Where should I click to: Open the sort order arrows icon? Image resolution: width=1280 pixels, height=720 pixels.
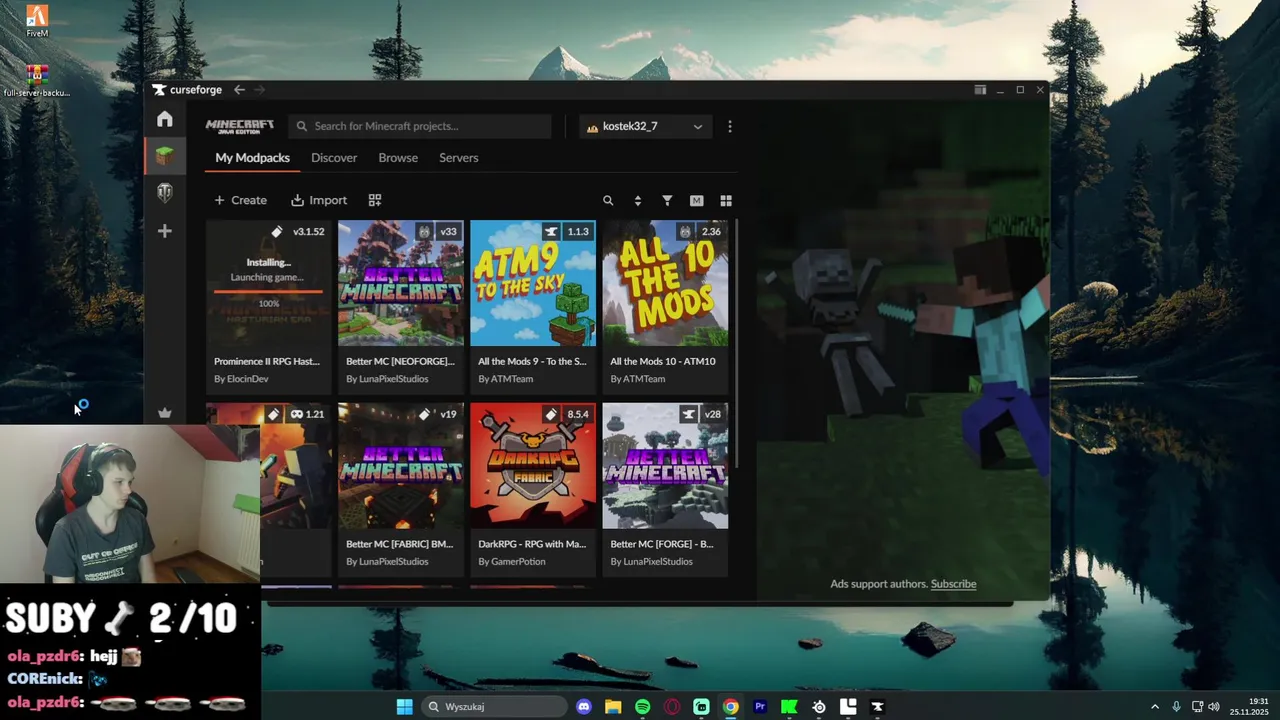(638, 200)
